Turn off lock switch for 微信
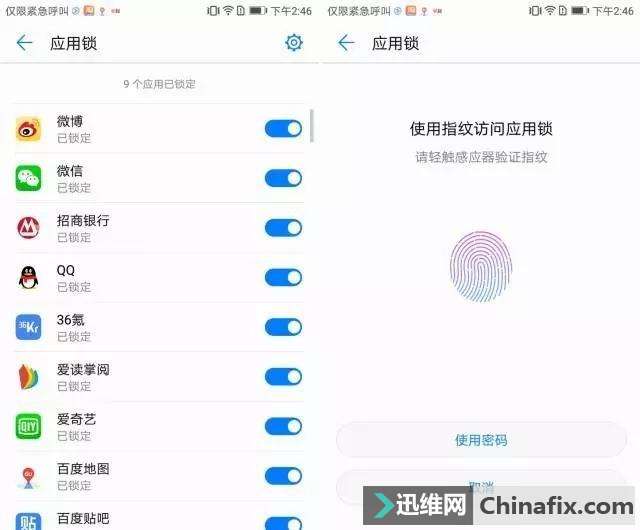This screenshot has height=530, width=640. coord(283,178)
